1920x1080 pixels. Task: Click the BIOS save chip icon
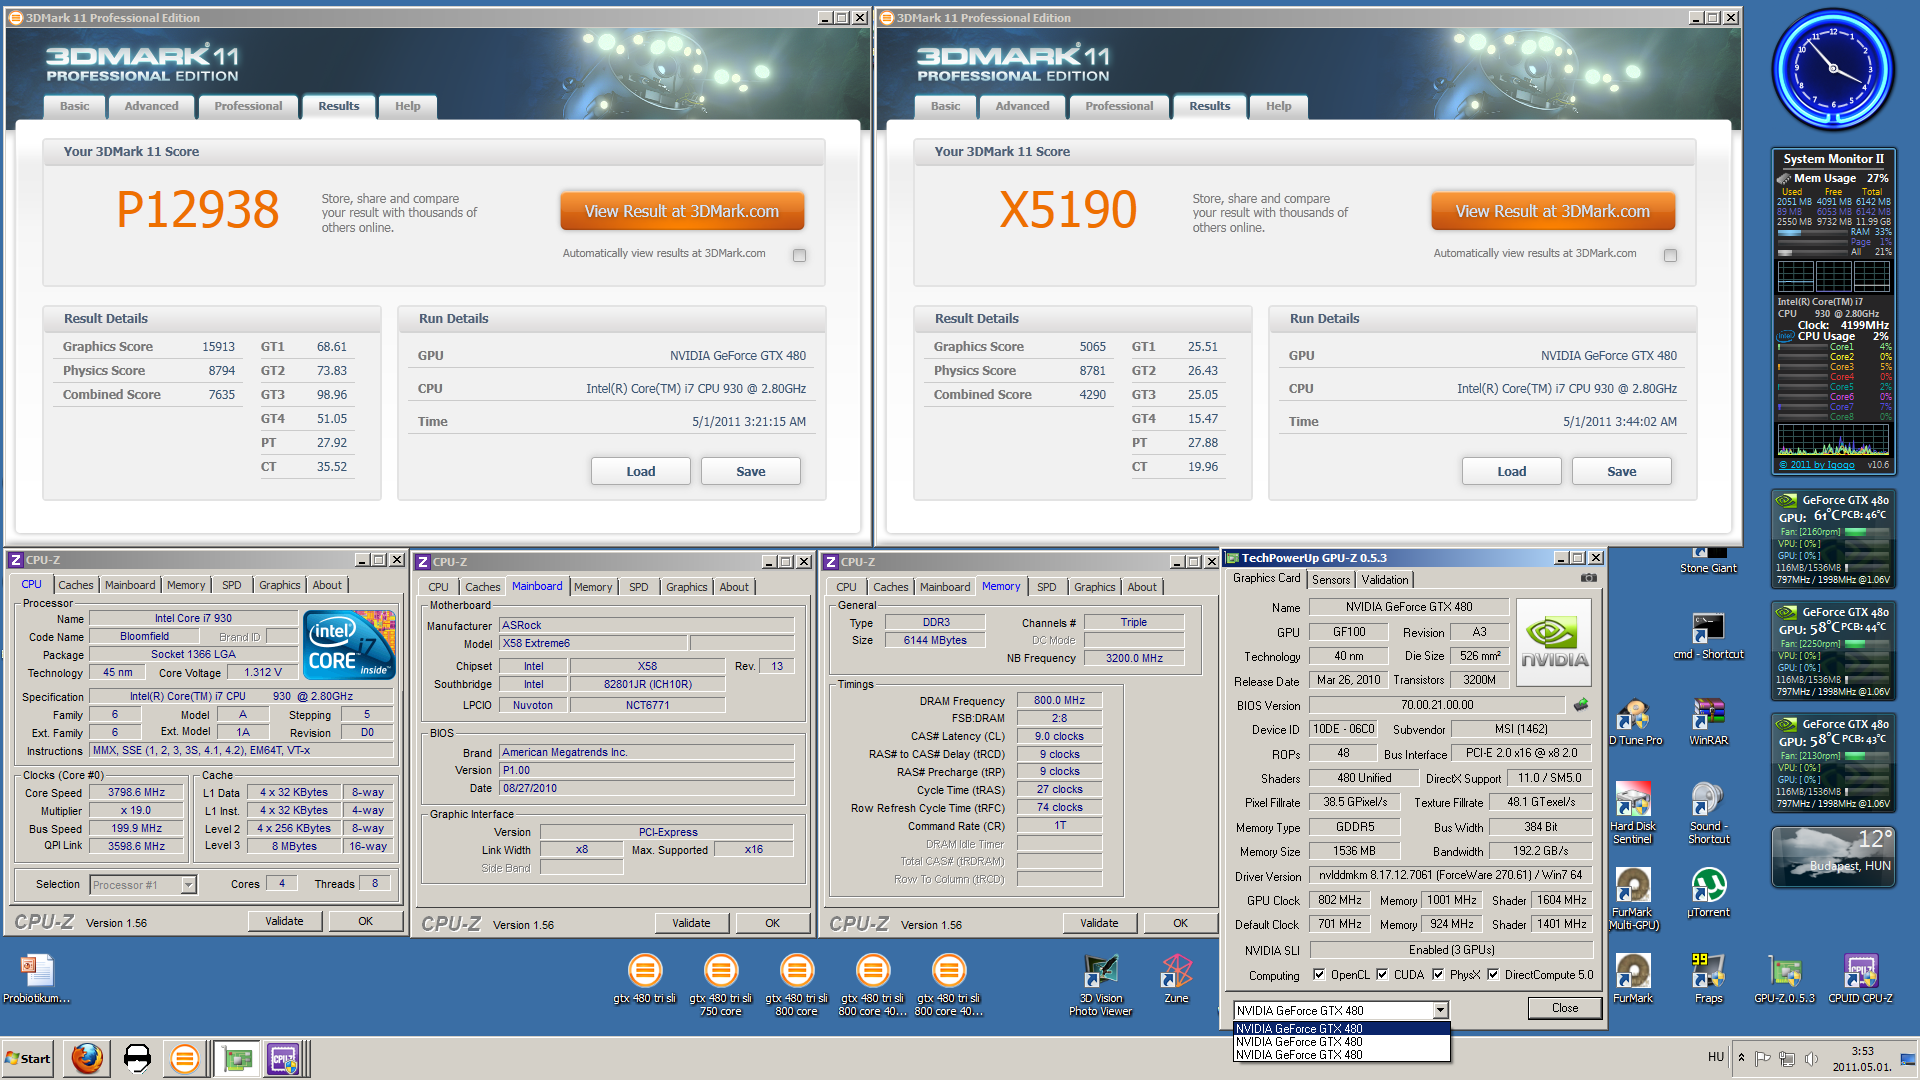pyautogui.click(x=1581, y=705)
